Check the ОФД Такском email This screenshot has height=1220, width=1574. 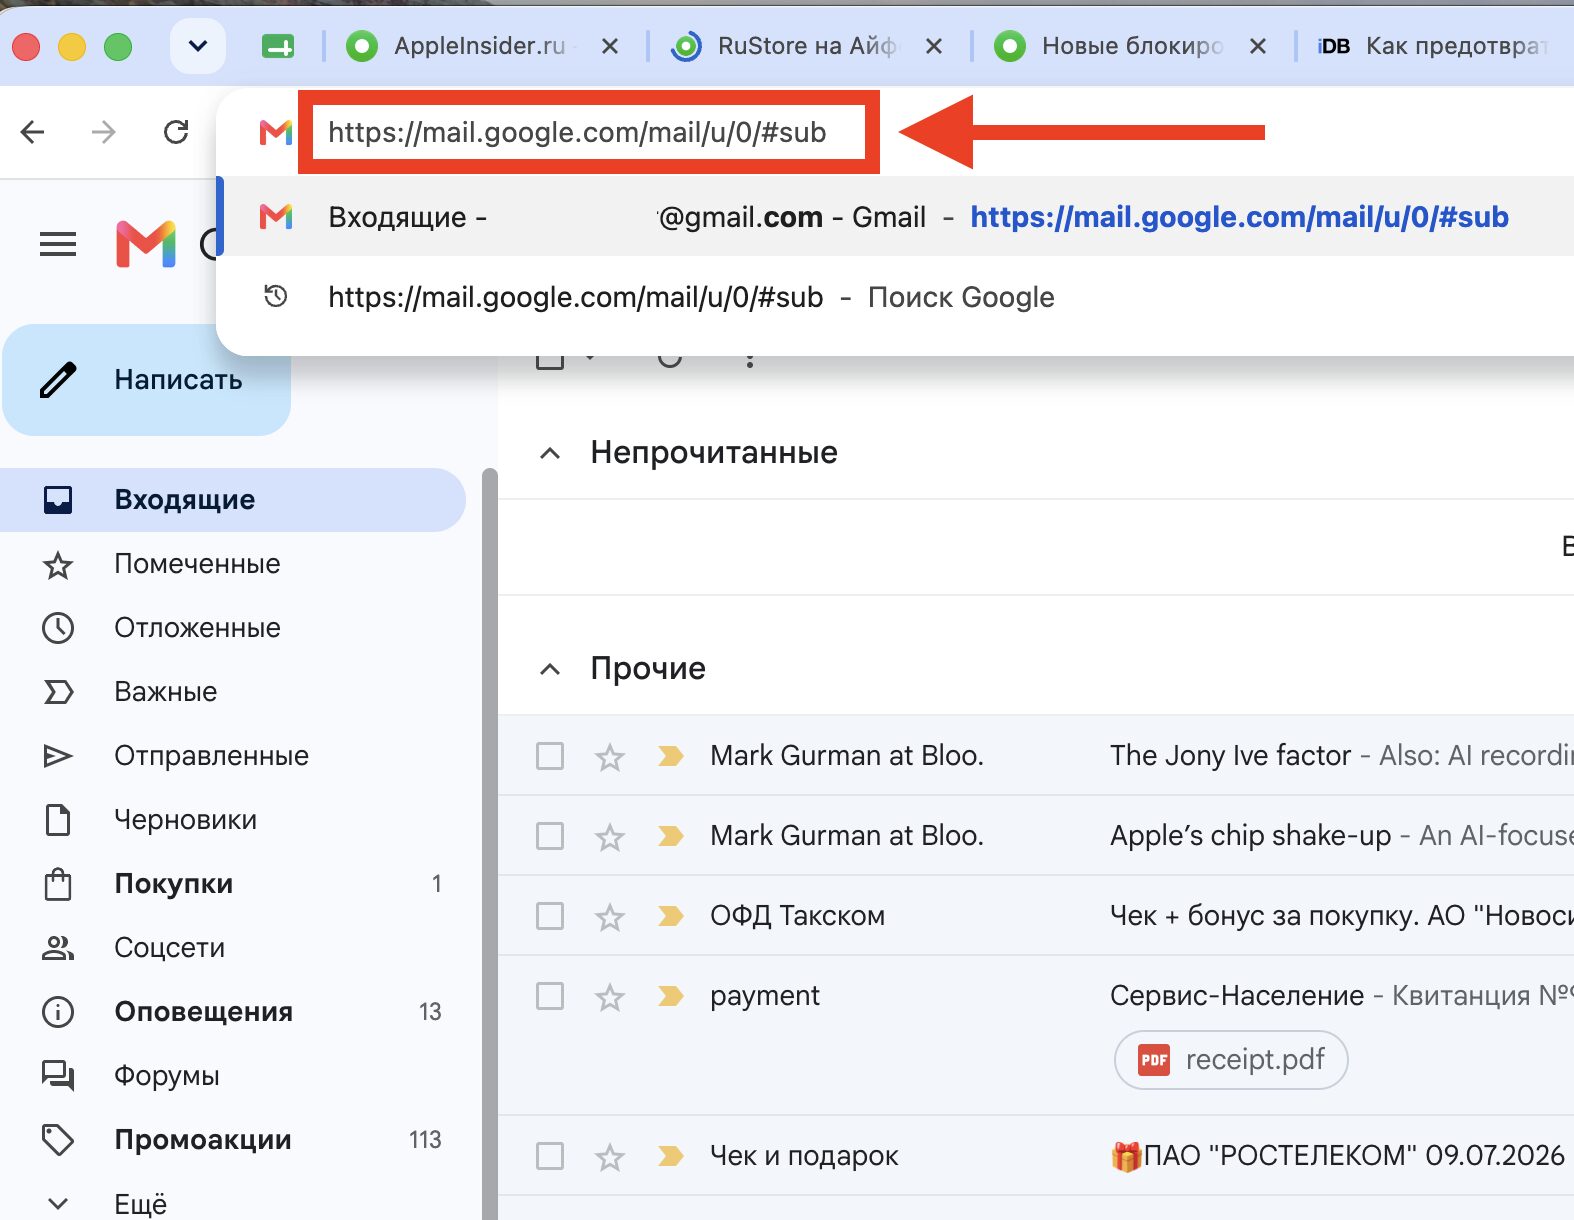pos(550,916)
